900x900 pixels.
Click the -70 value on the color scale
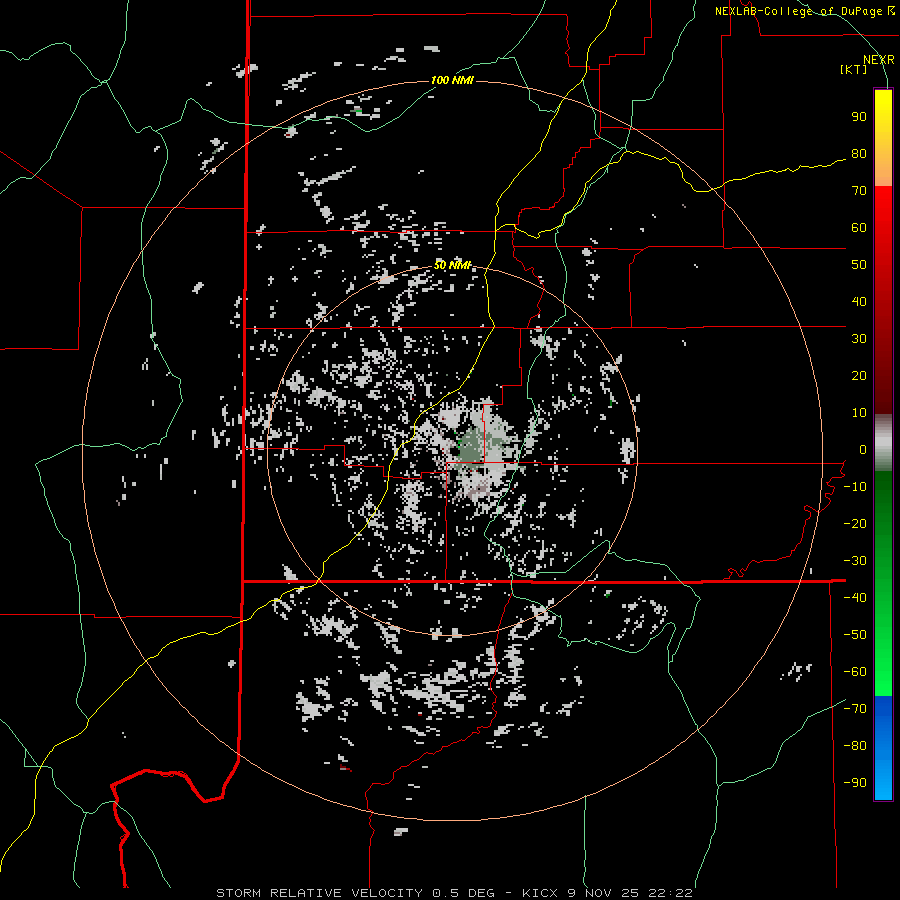point(855,709)
